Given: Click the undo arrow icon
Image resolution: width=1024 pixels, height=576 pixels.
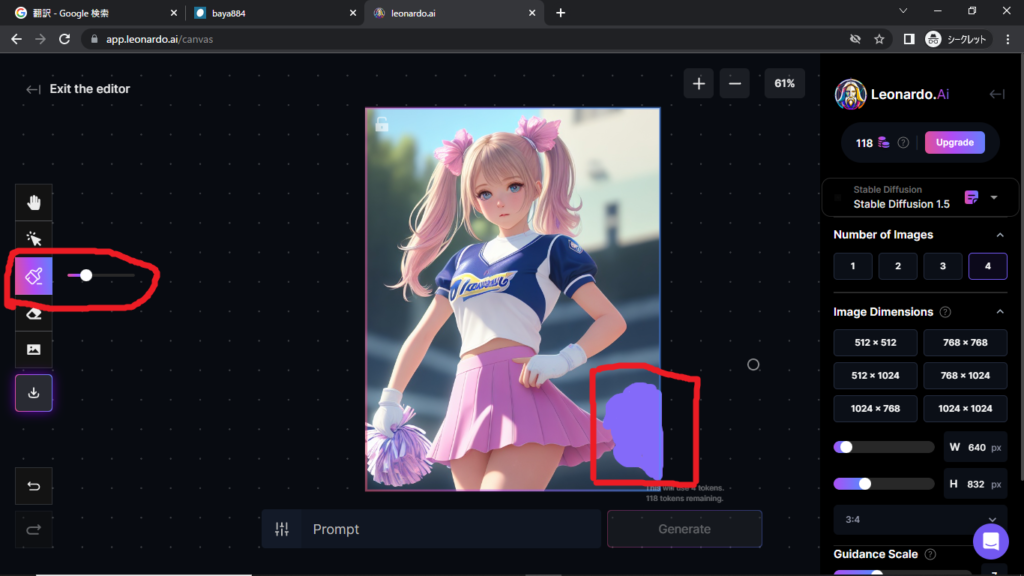Looking at the screenshot, I should pyautogui.click(x=34, y=487).
